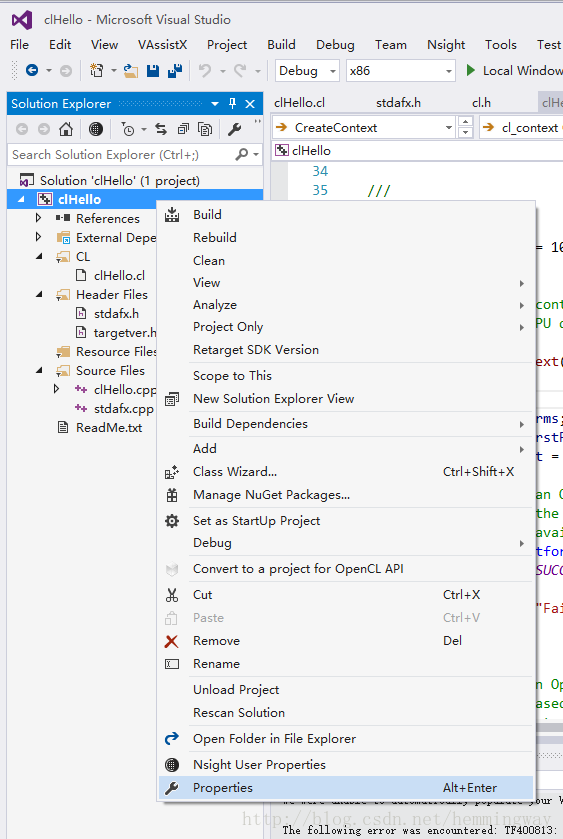Choose Scope to This
The image size is (563, 839).
(346, 376)
